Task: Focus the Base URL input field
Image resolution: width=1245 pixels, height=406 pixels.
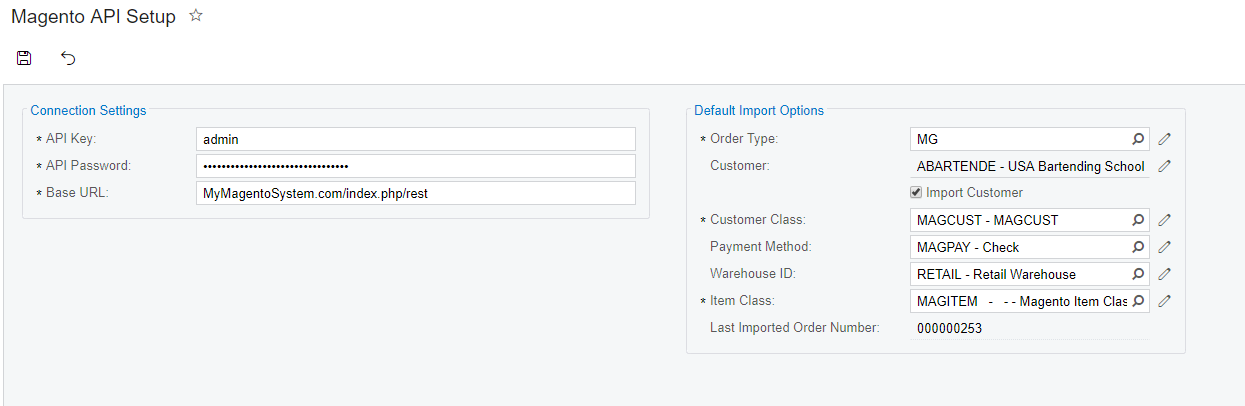Action: [416, 193]
